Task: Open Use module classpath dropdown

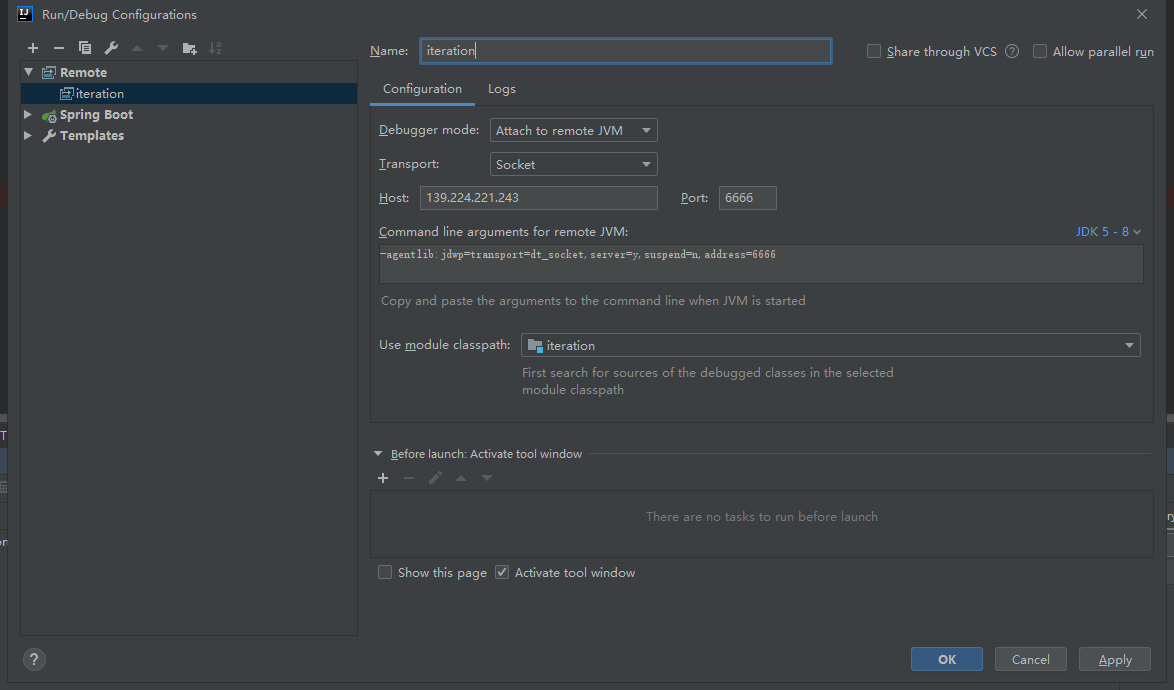Action: point(831,346)
